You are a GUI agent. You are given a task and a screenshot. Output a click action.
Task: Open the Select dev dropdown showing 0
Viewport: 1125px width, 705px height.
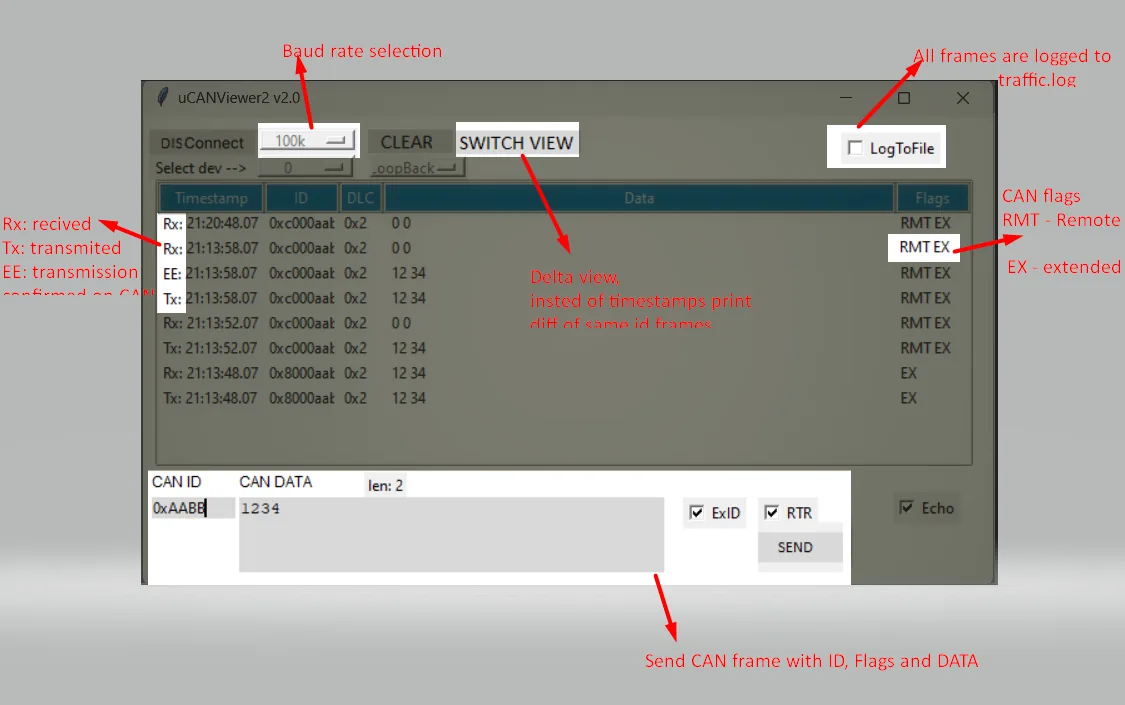click(x=304, y=168)
